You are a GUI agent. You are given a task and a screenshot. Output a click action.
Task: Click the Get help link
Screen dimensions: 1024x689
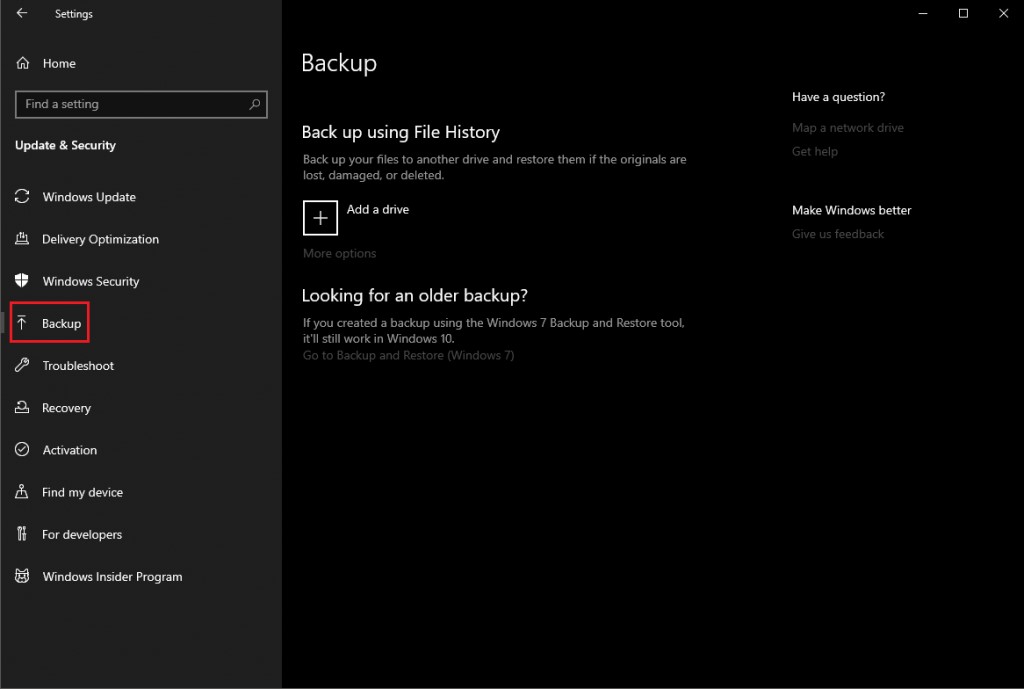[x=815, y=152]
